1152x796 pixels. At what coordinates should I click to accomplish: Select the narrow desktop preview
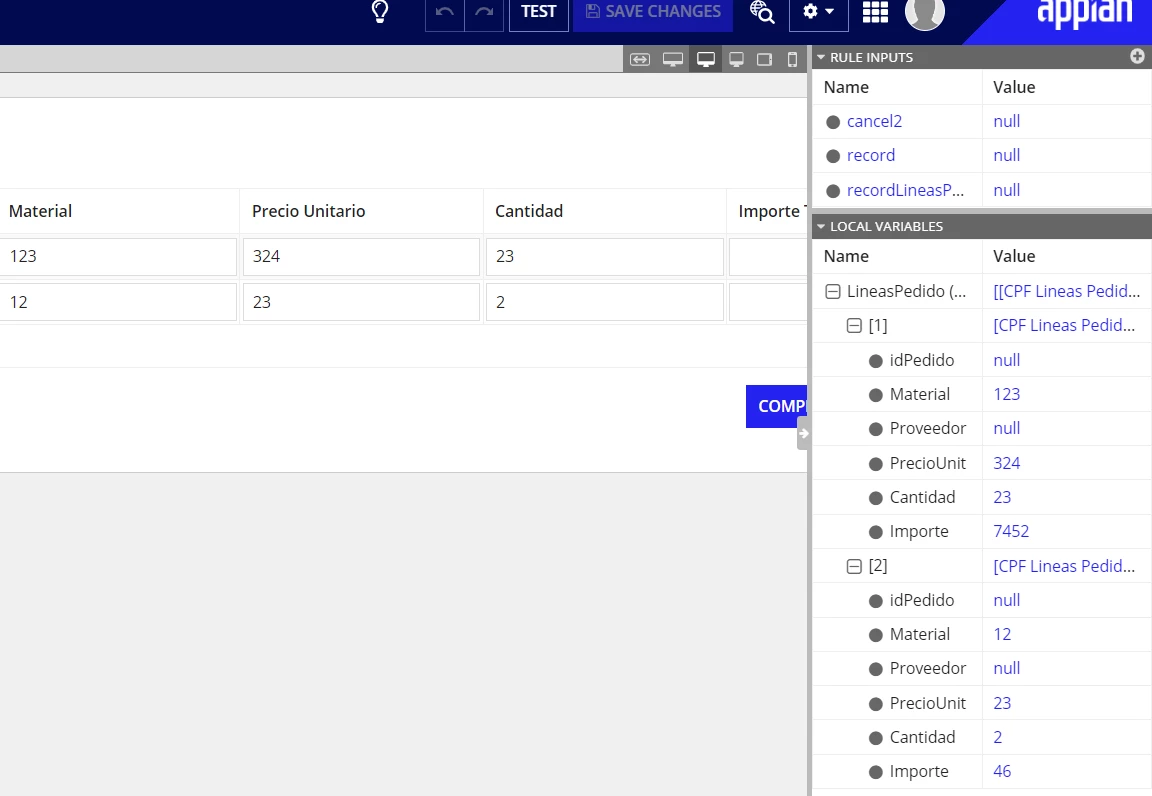click(736, 60)
